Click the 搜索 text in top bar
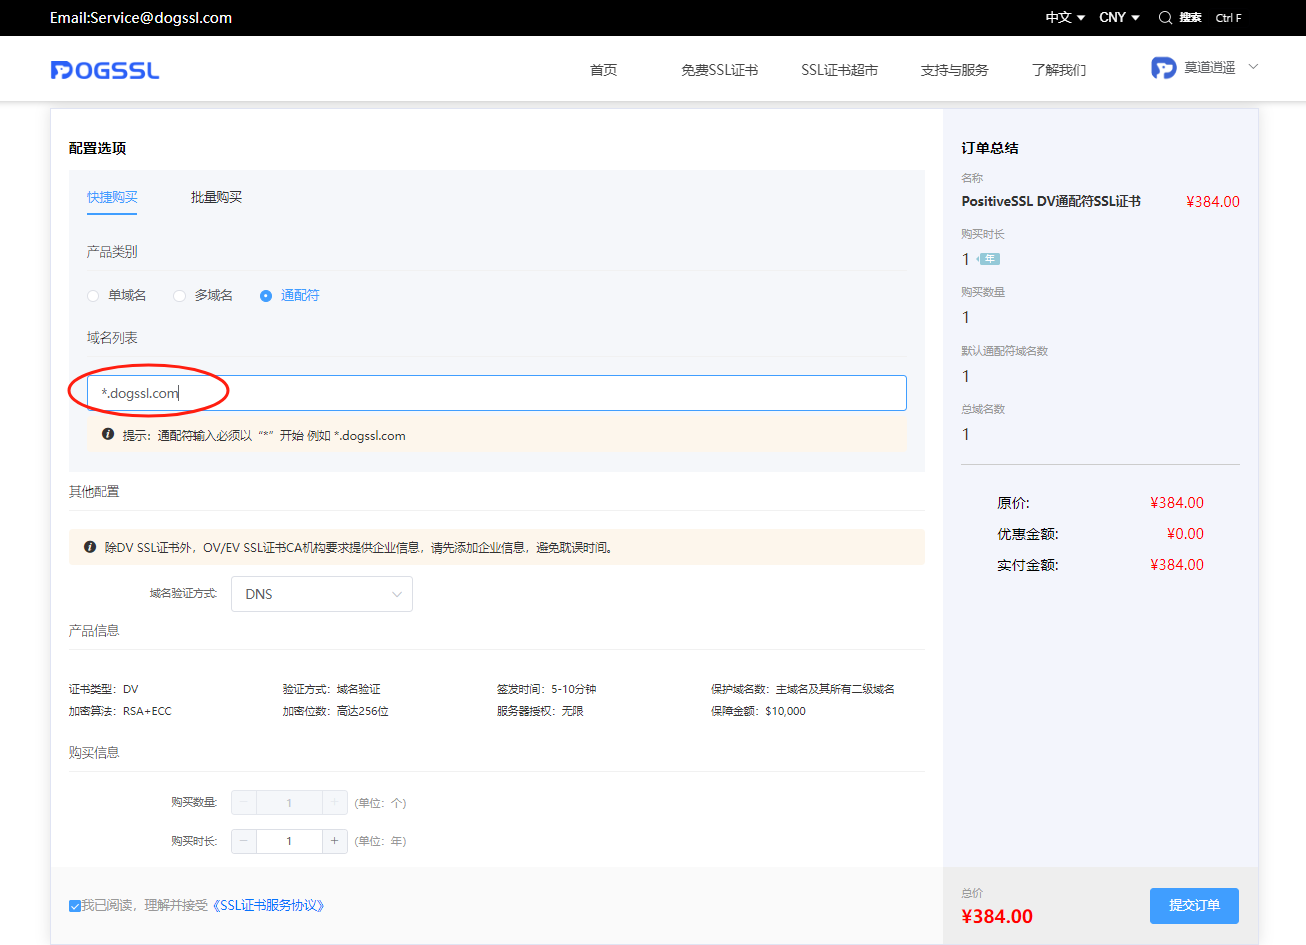1306x945 pixels. point(1190,18)
